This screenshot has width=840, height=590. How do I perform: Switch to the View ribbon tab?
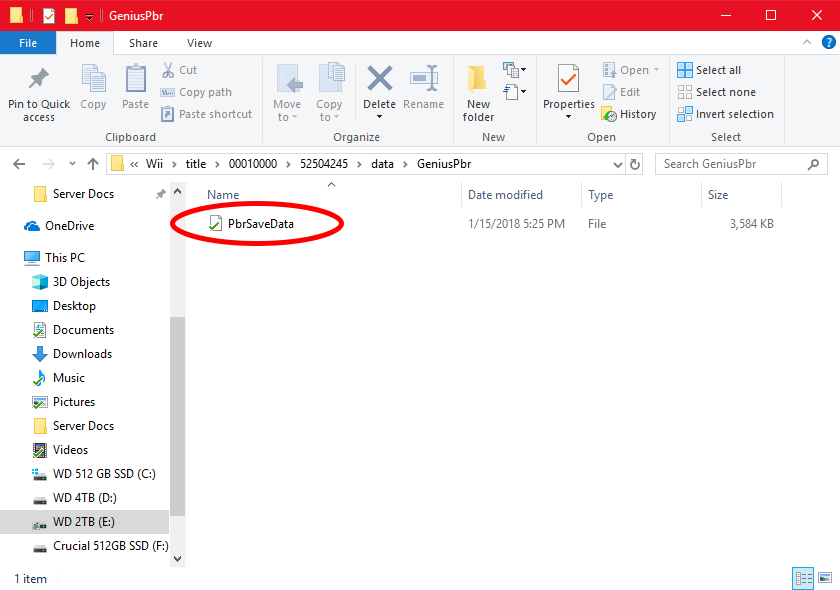[x=199, y=43]
